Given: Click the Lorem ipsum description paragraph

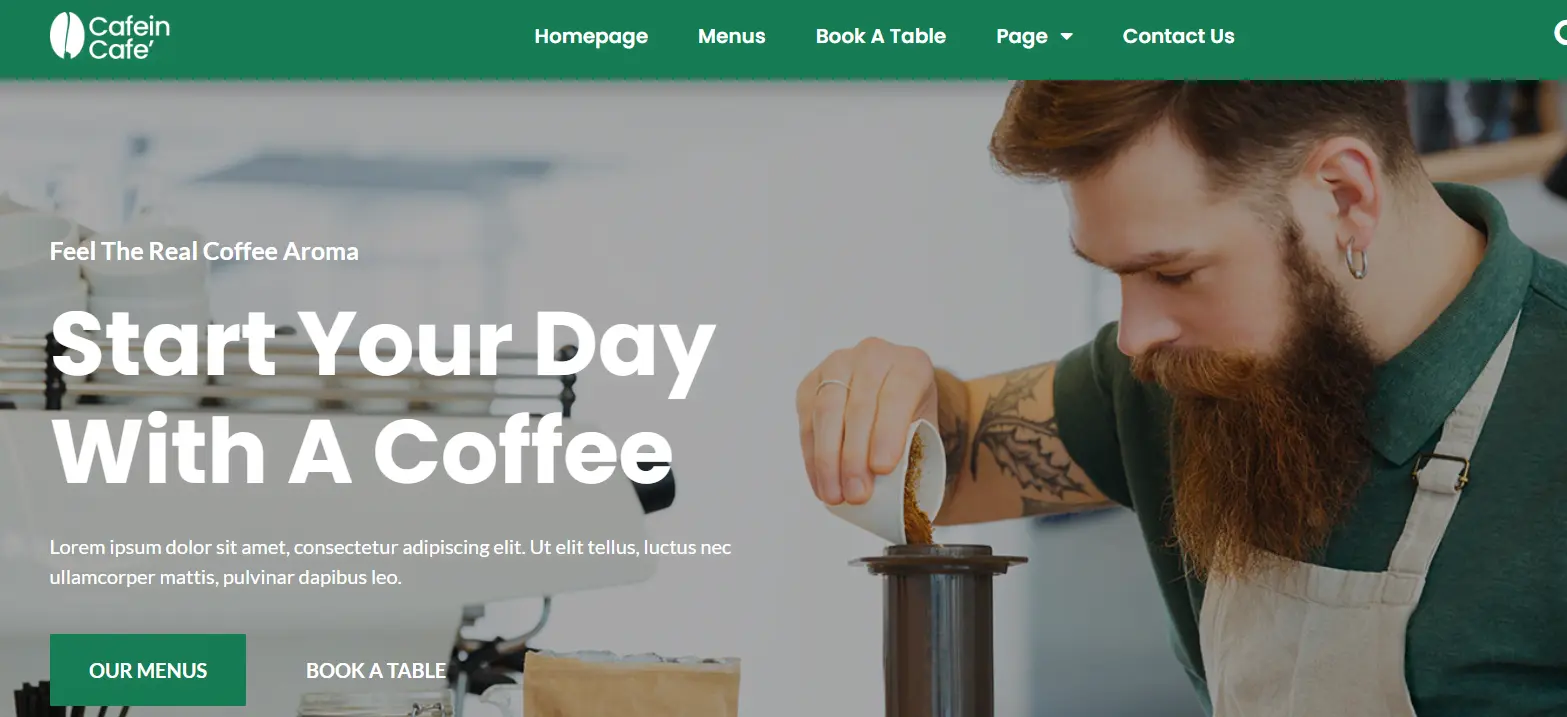Looking at the screenshot, I should click(391, 562).
